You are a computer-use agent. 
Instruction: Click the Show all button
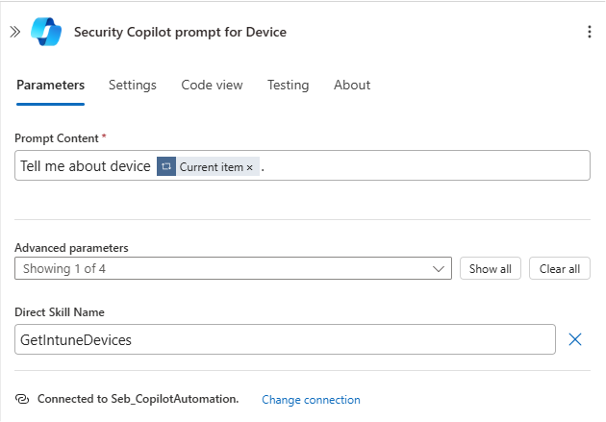click(490, 268)
